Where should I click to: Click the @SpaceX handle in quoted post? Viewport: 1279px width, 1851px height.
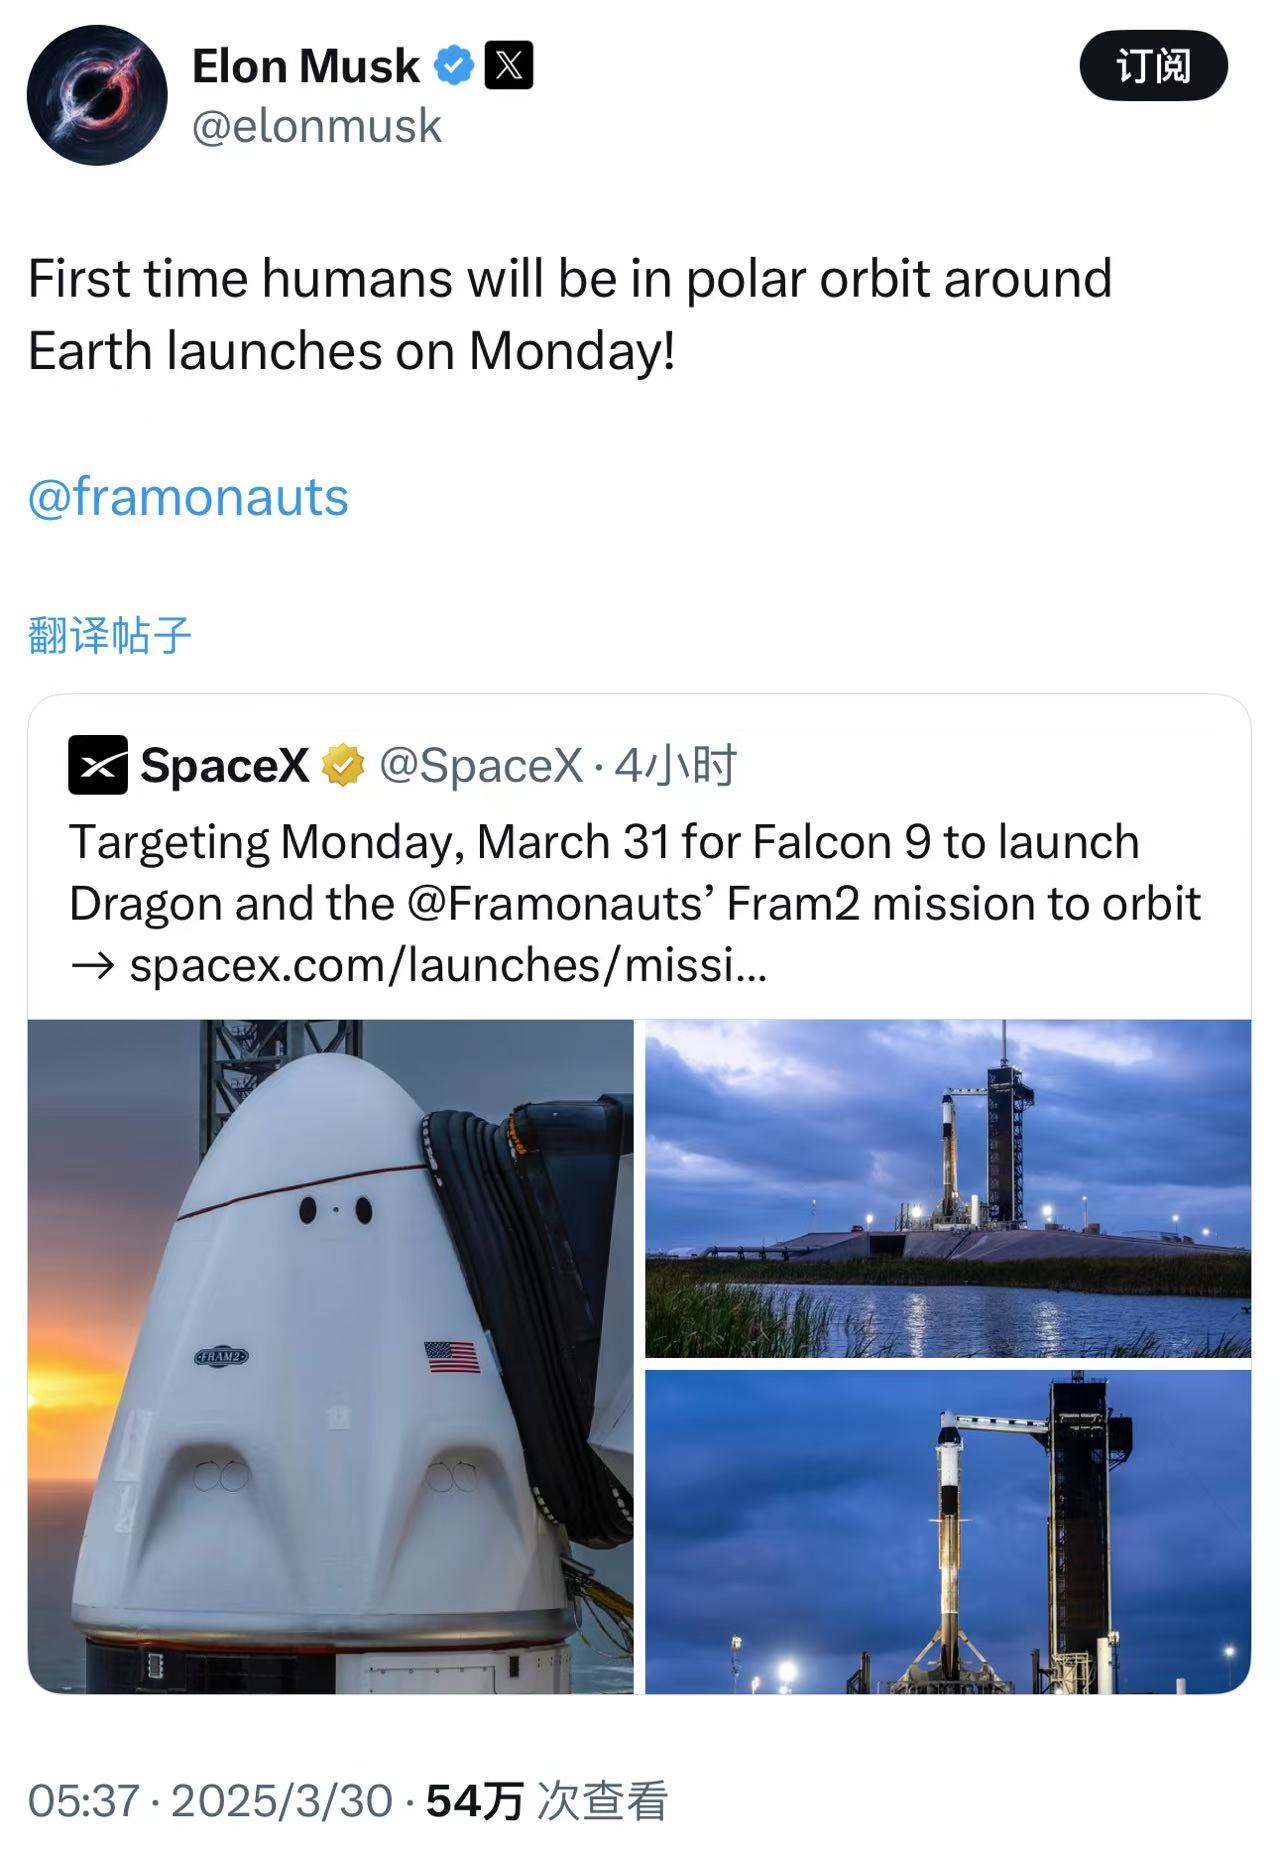[x=480, y=766]
